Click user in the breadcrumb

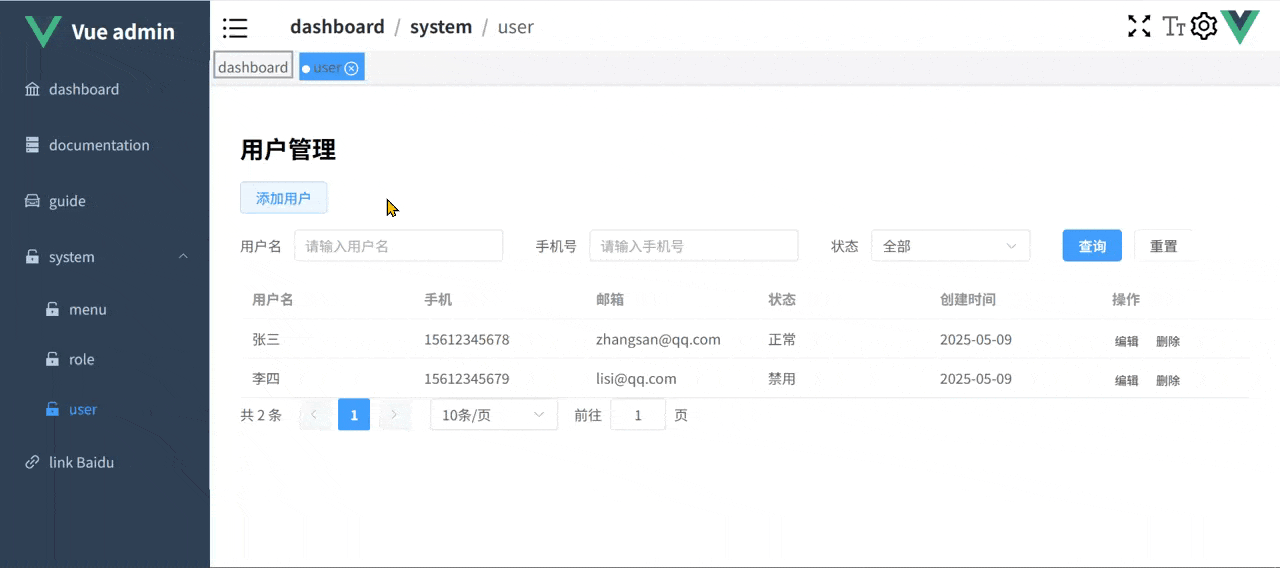point(516,27)
